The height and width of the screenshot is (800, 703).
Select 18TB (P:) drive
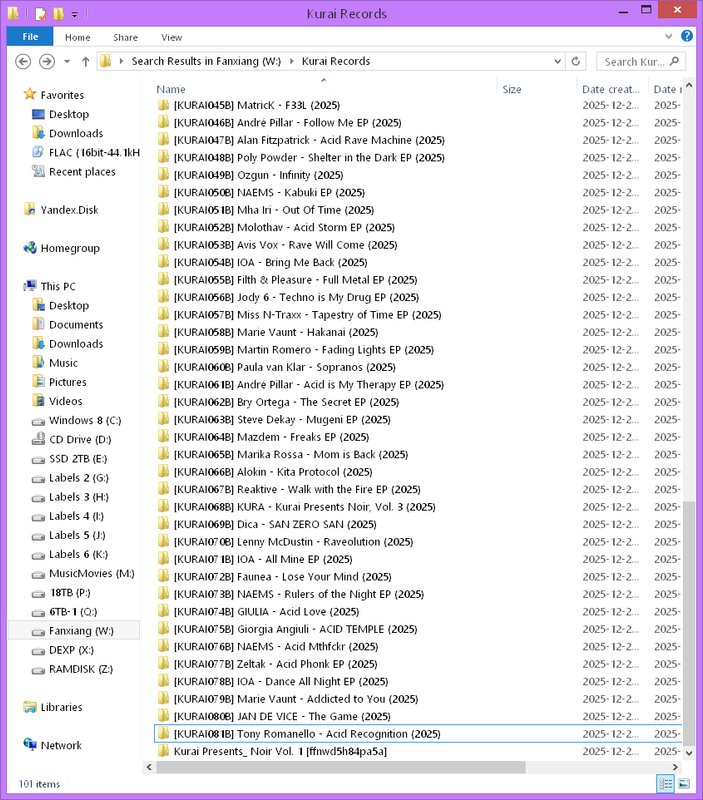[x=70, y=592]
